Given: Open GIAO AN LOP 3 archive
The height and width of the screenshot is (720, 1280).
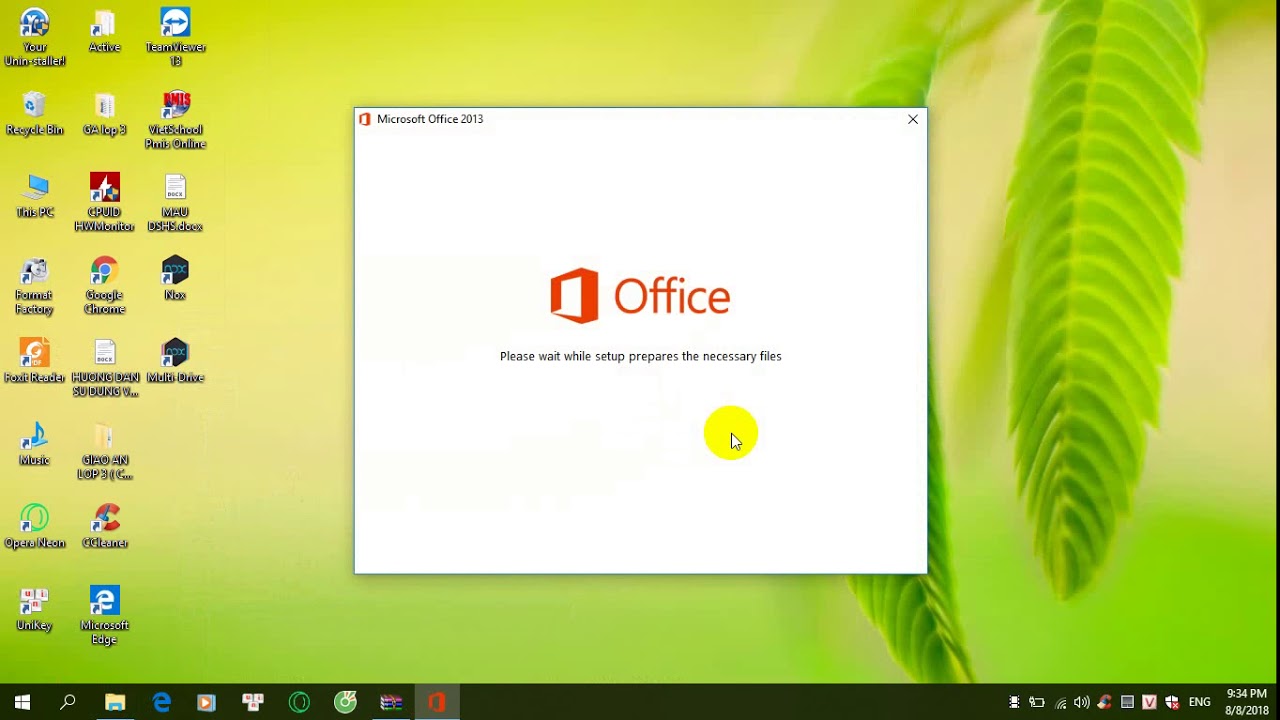Looking at the screenshot, I should pos(104,451).
